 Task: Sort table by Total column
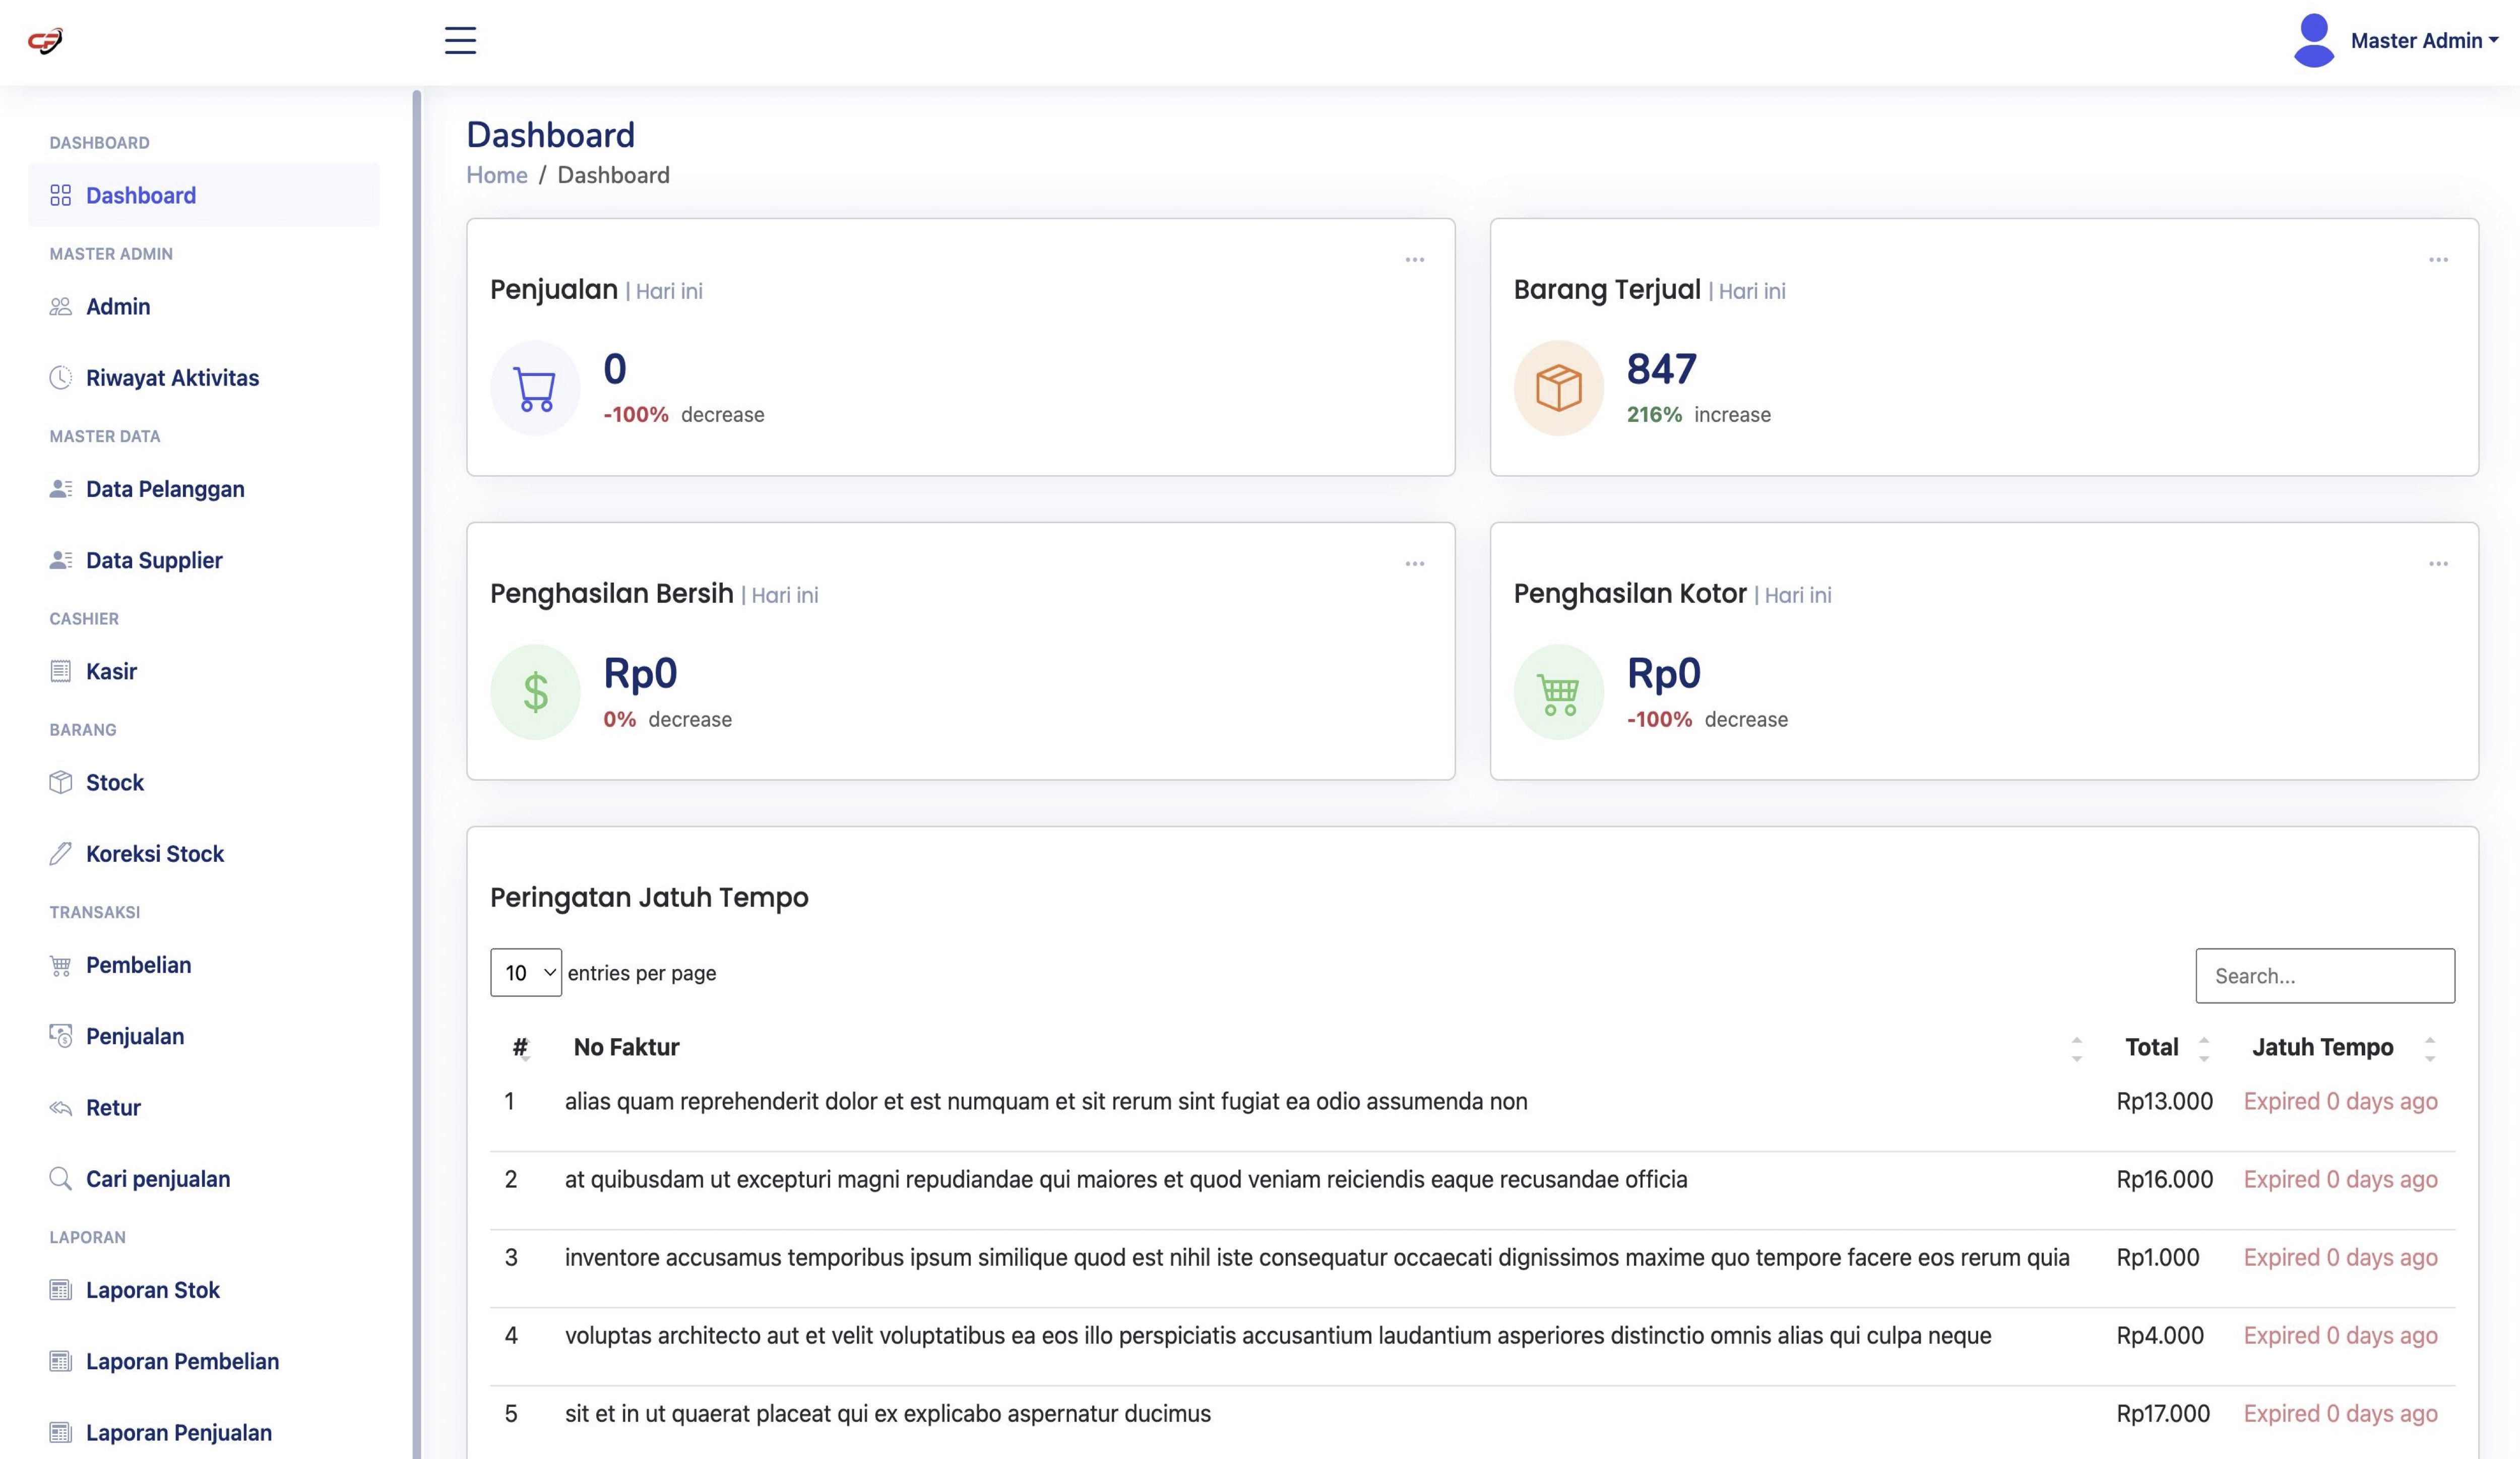tap(2151, 1047)
